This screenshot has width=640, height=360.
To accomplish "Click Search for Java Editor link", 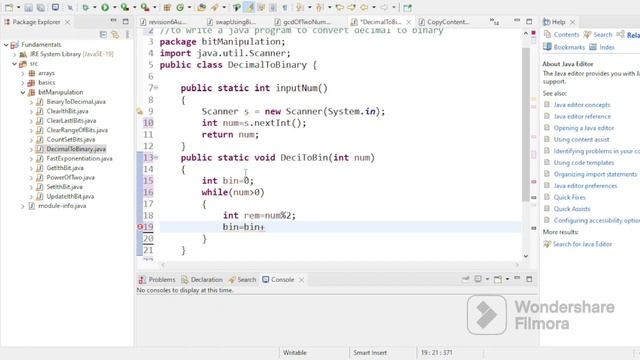I will pyautogui.click(x=582, y=244).
